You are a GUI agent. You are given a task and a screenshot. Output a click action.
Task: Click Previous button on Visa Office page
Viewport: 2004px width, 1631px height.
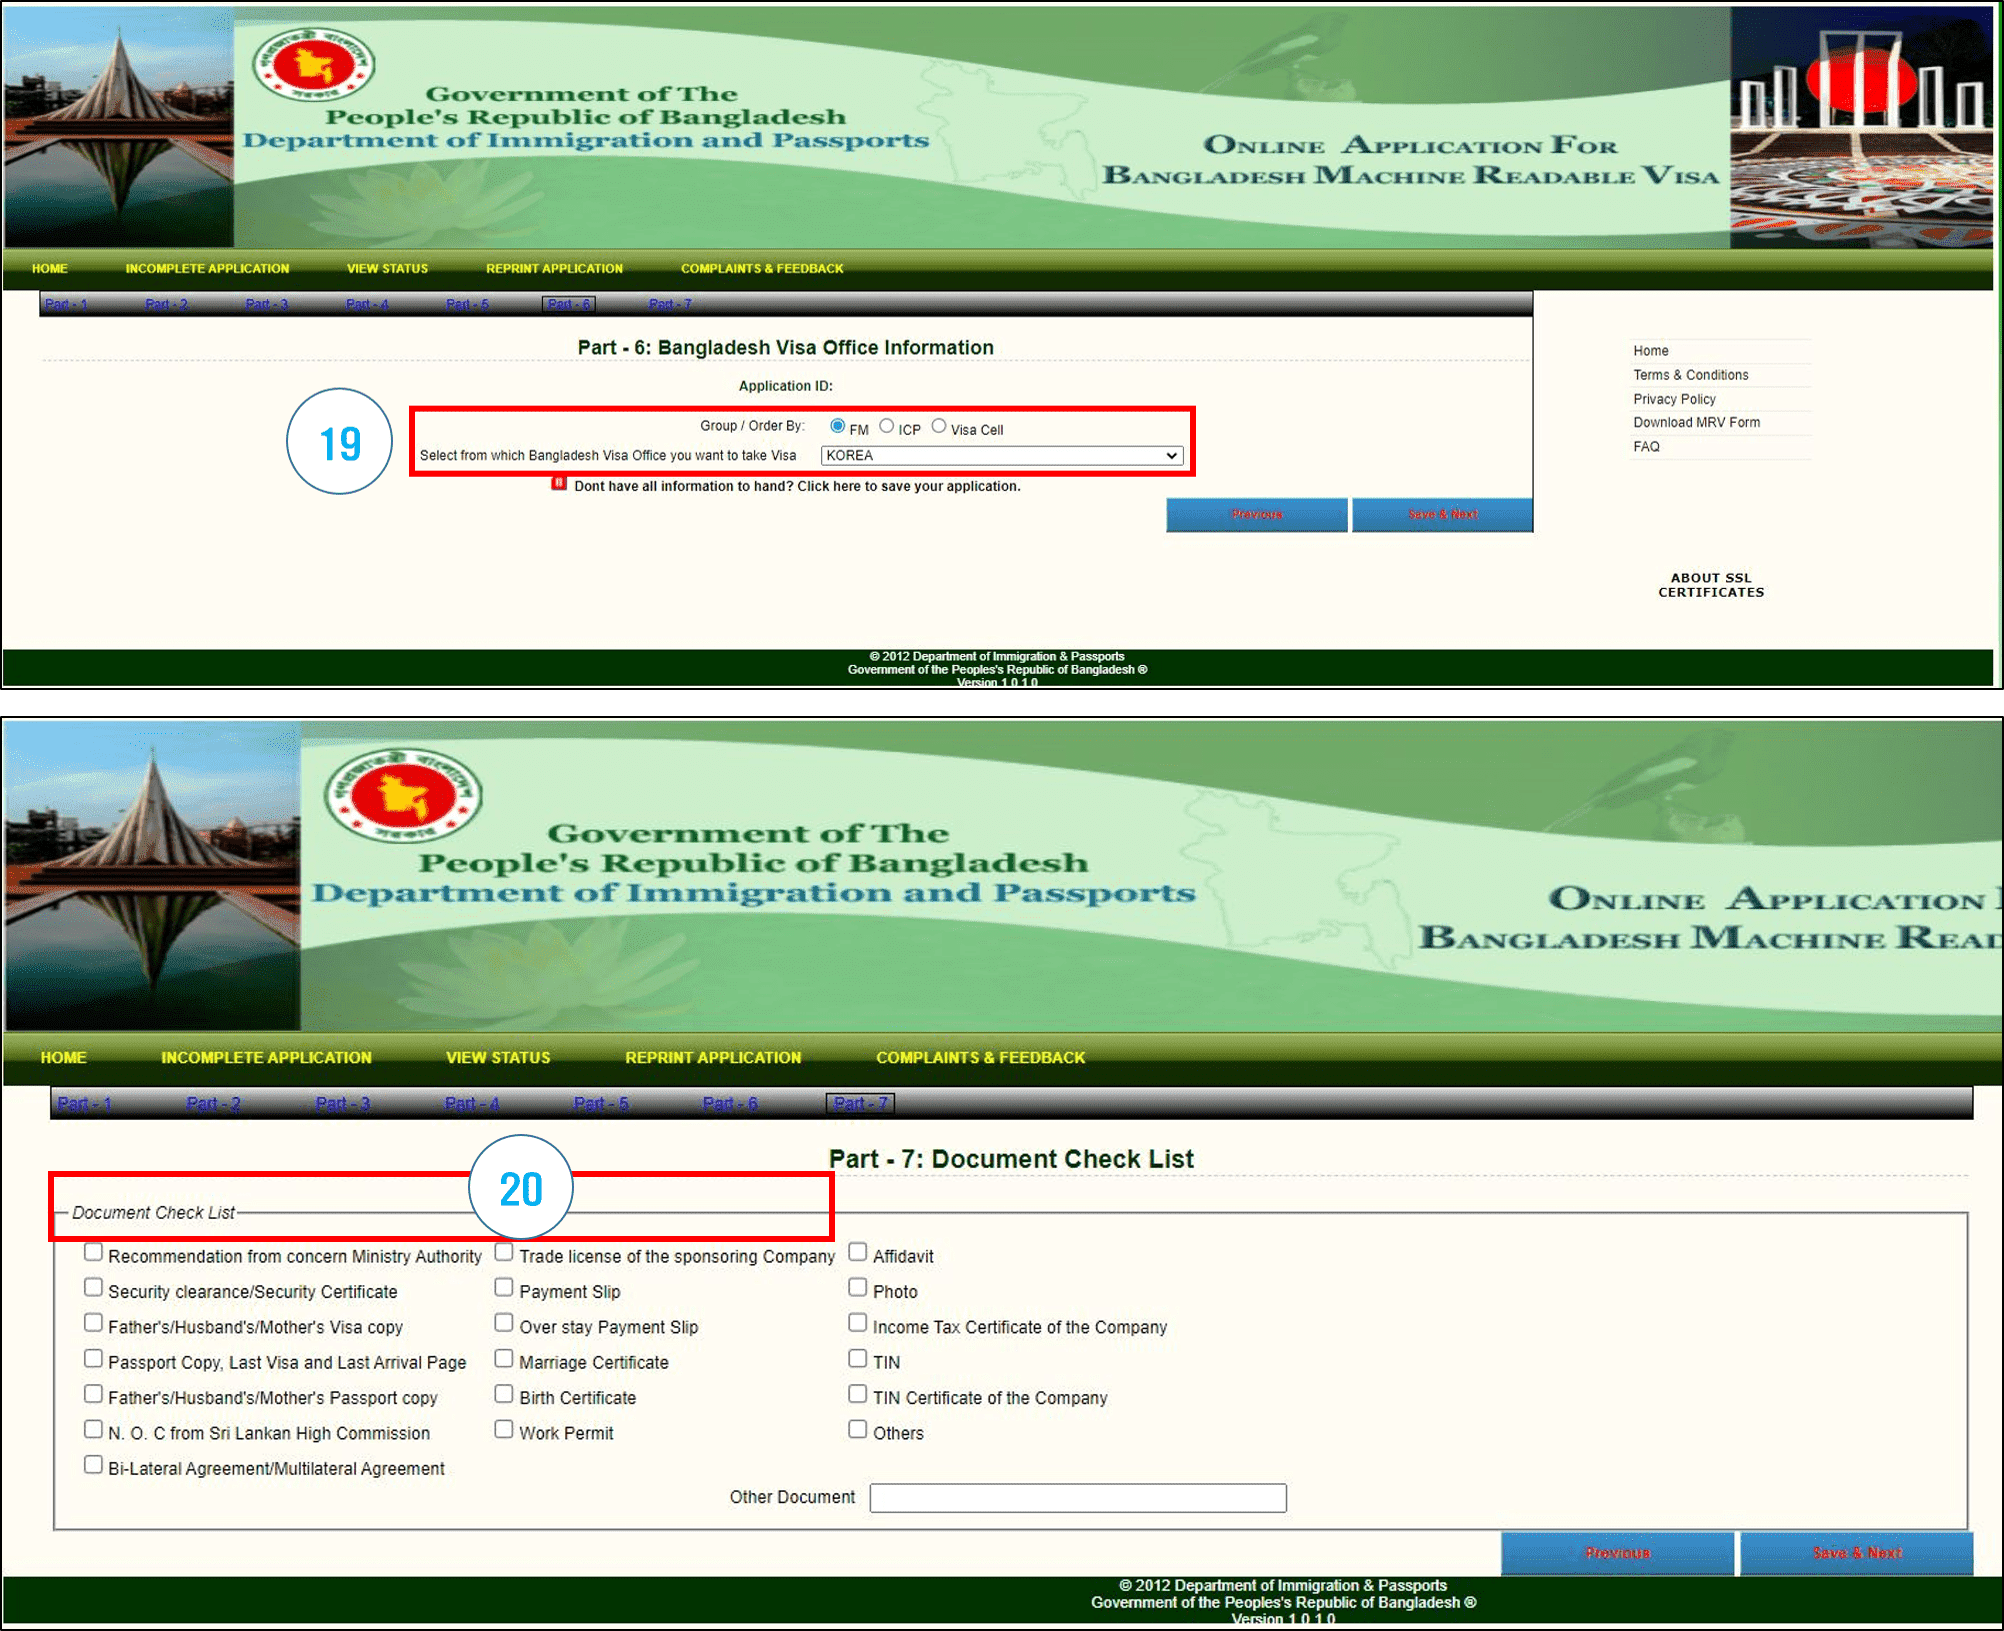click(1256, 514)
